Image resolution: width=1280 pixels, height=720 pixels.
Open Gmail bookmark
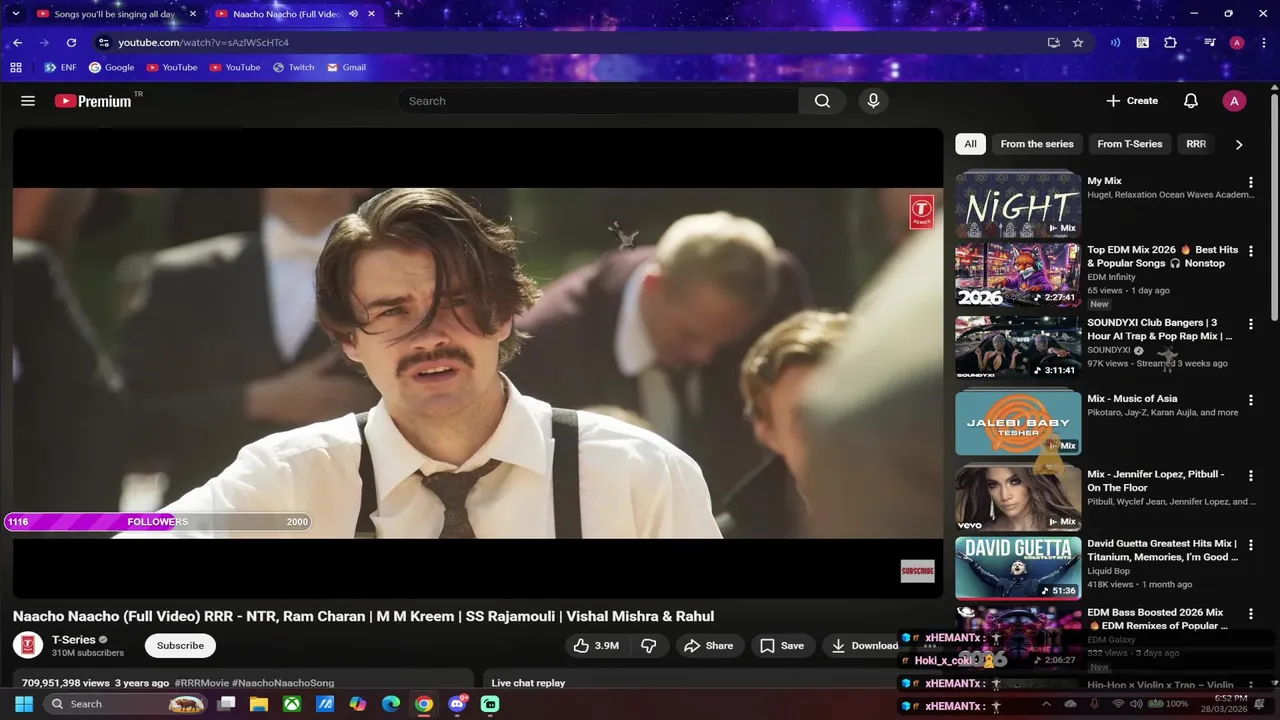click(x=346, y=67)
